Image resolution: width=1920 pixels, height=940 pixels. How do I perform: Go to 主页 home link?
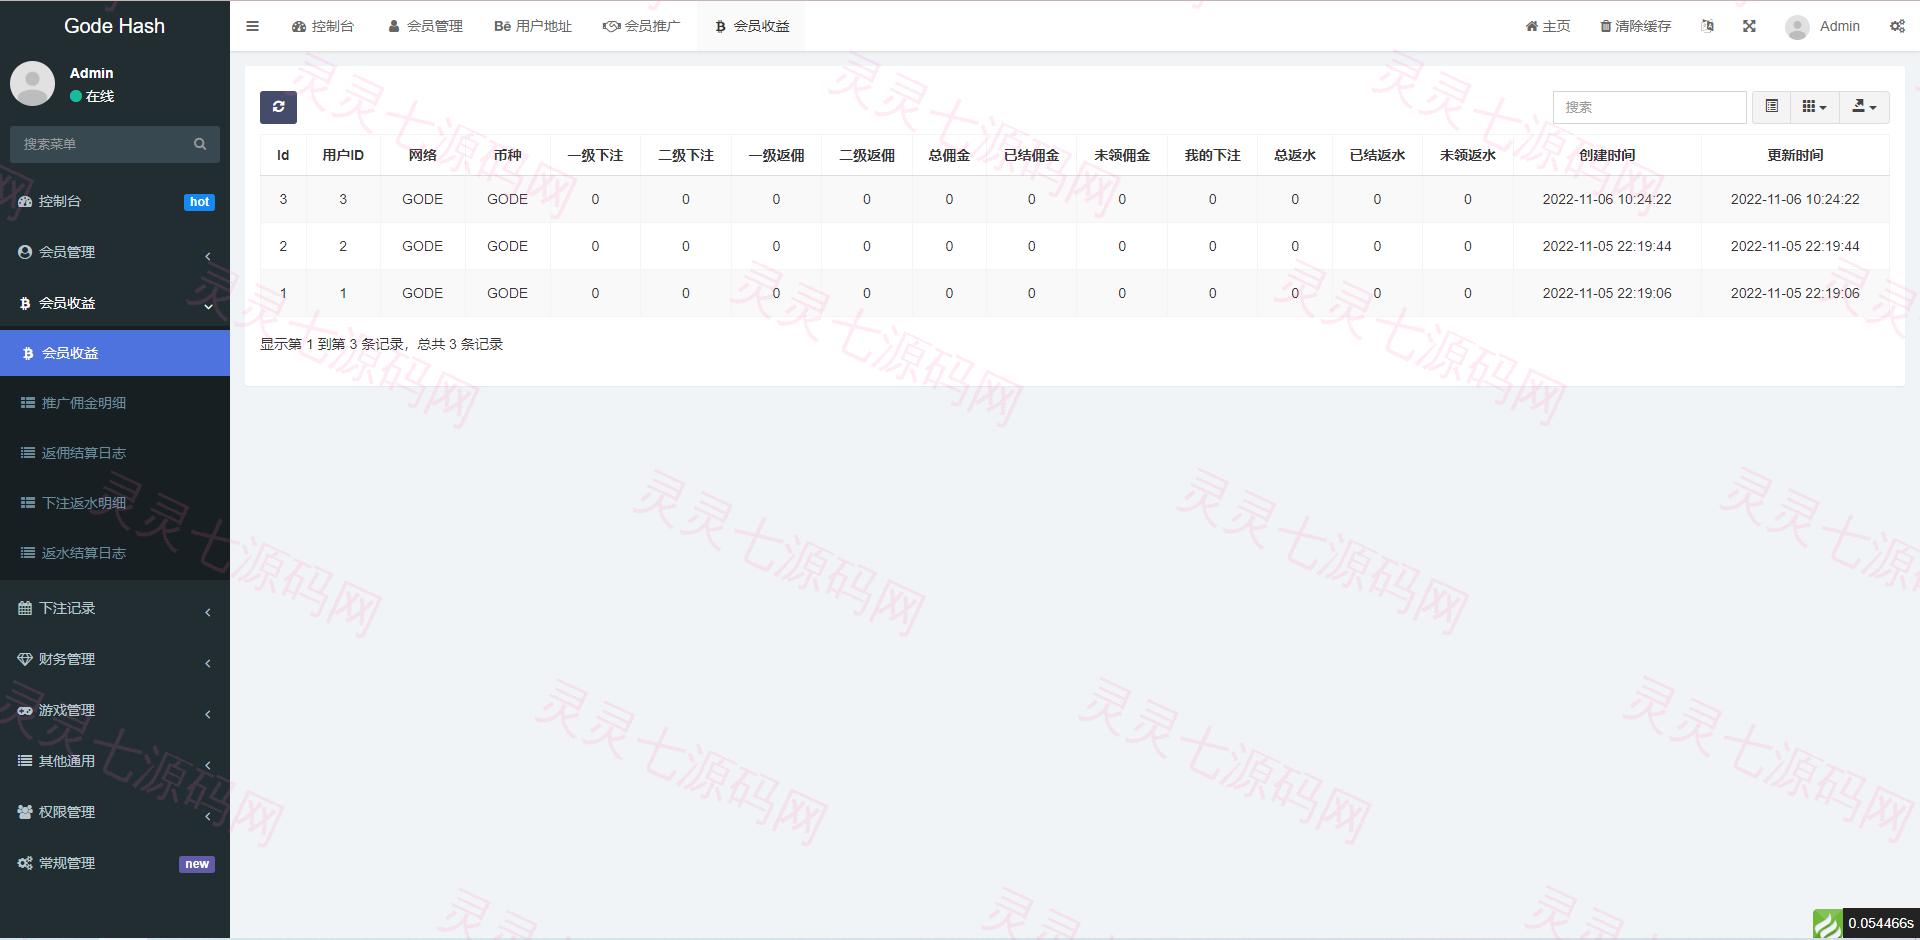(x=1548, y=26)
